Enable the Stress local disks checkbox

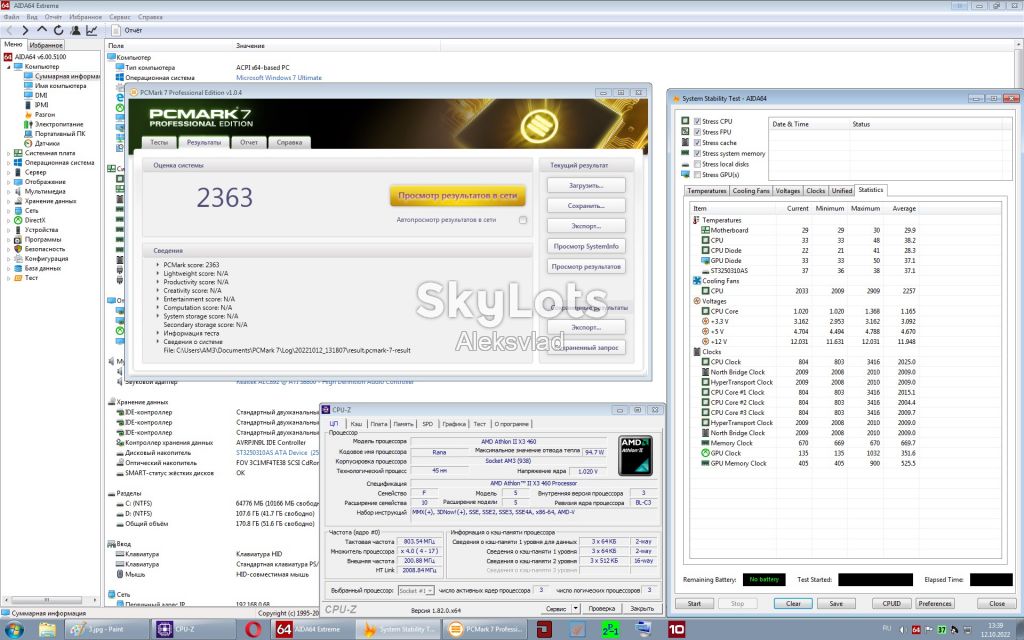pyautogui.click(x=697, y=164)
